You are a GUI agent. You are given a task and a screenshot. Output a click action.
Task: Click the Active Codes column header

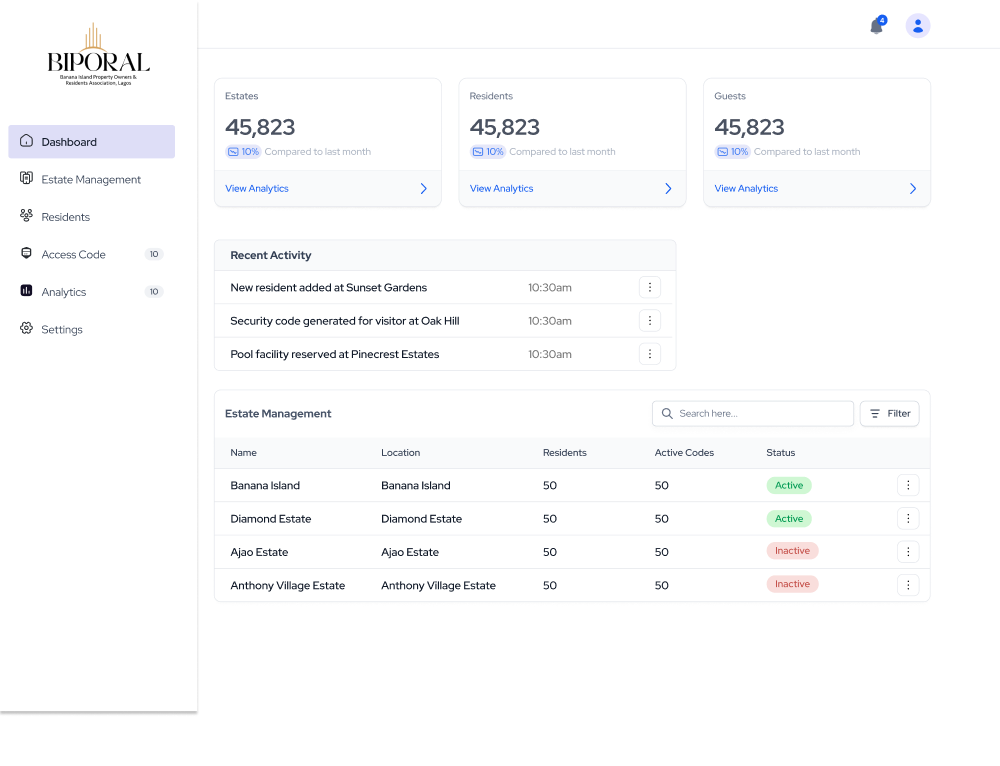tap(684, 453)
